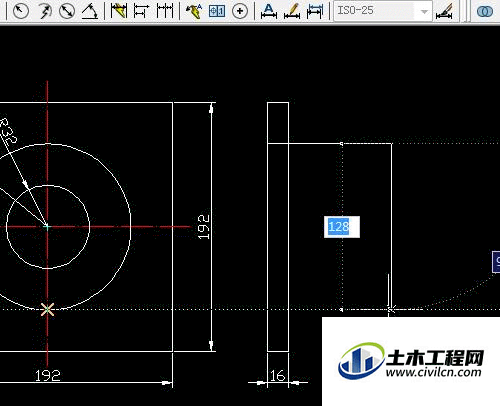Select the vertical 192 dimension text
This screenshot has width=500, height=406.
203,227
